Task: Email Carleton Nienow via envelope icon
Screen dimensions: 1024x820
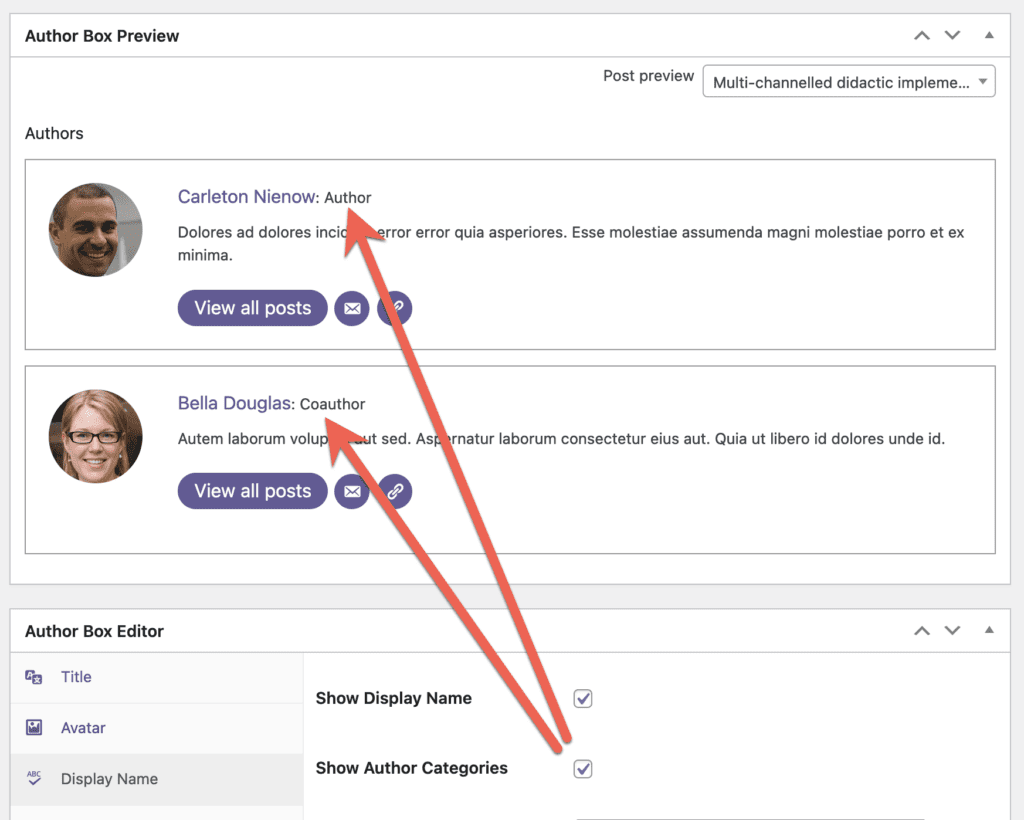Action: click(352, 308)
